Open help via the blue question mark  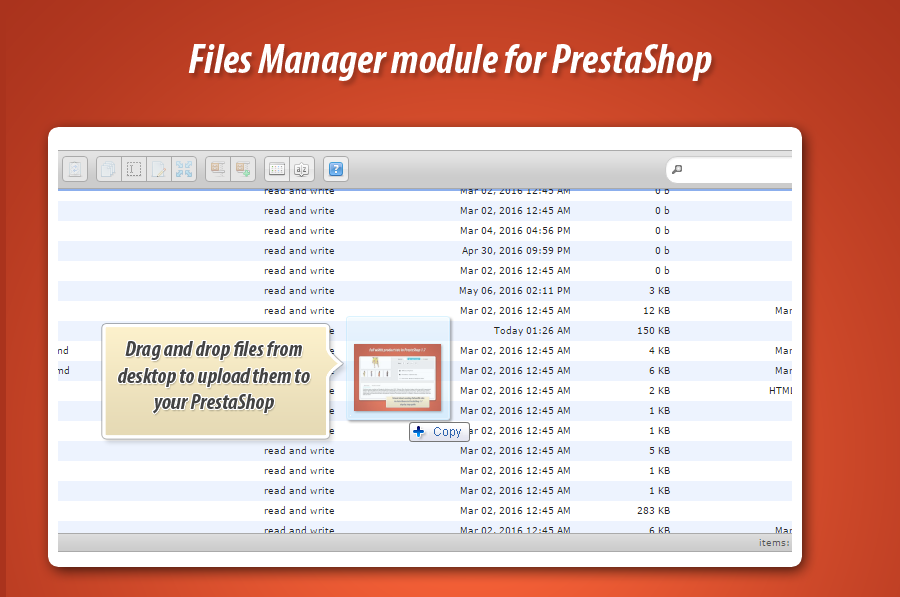(335, 169)
